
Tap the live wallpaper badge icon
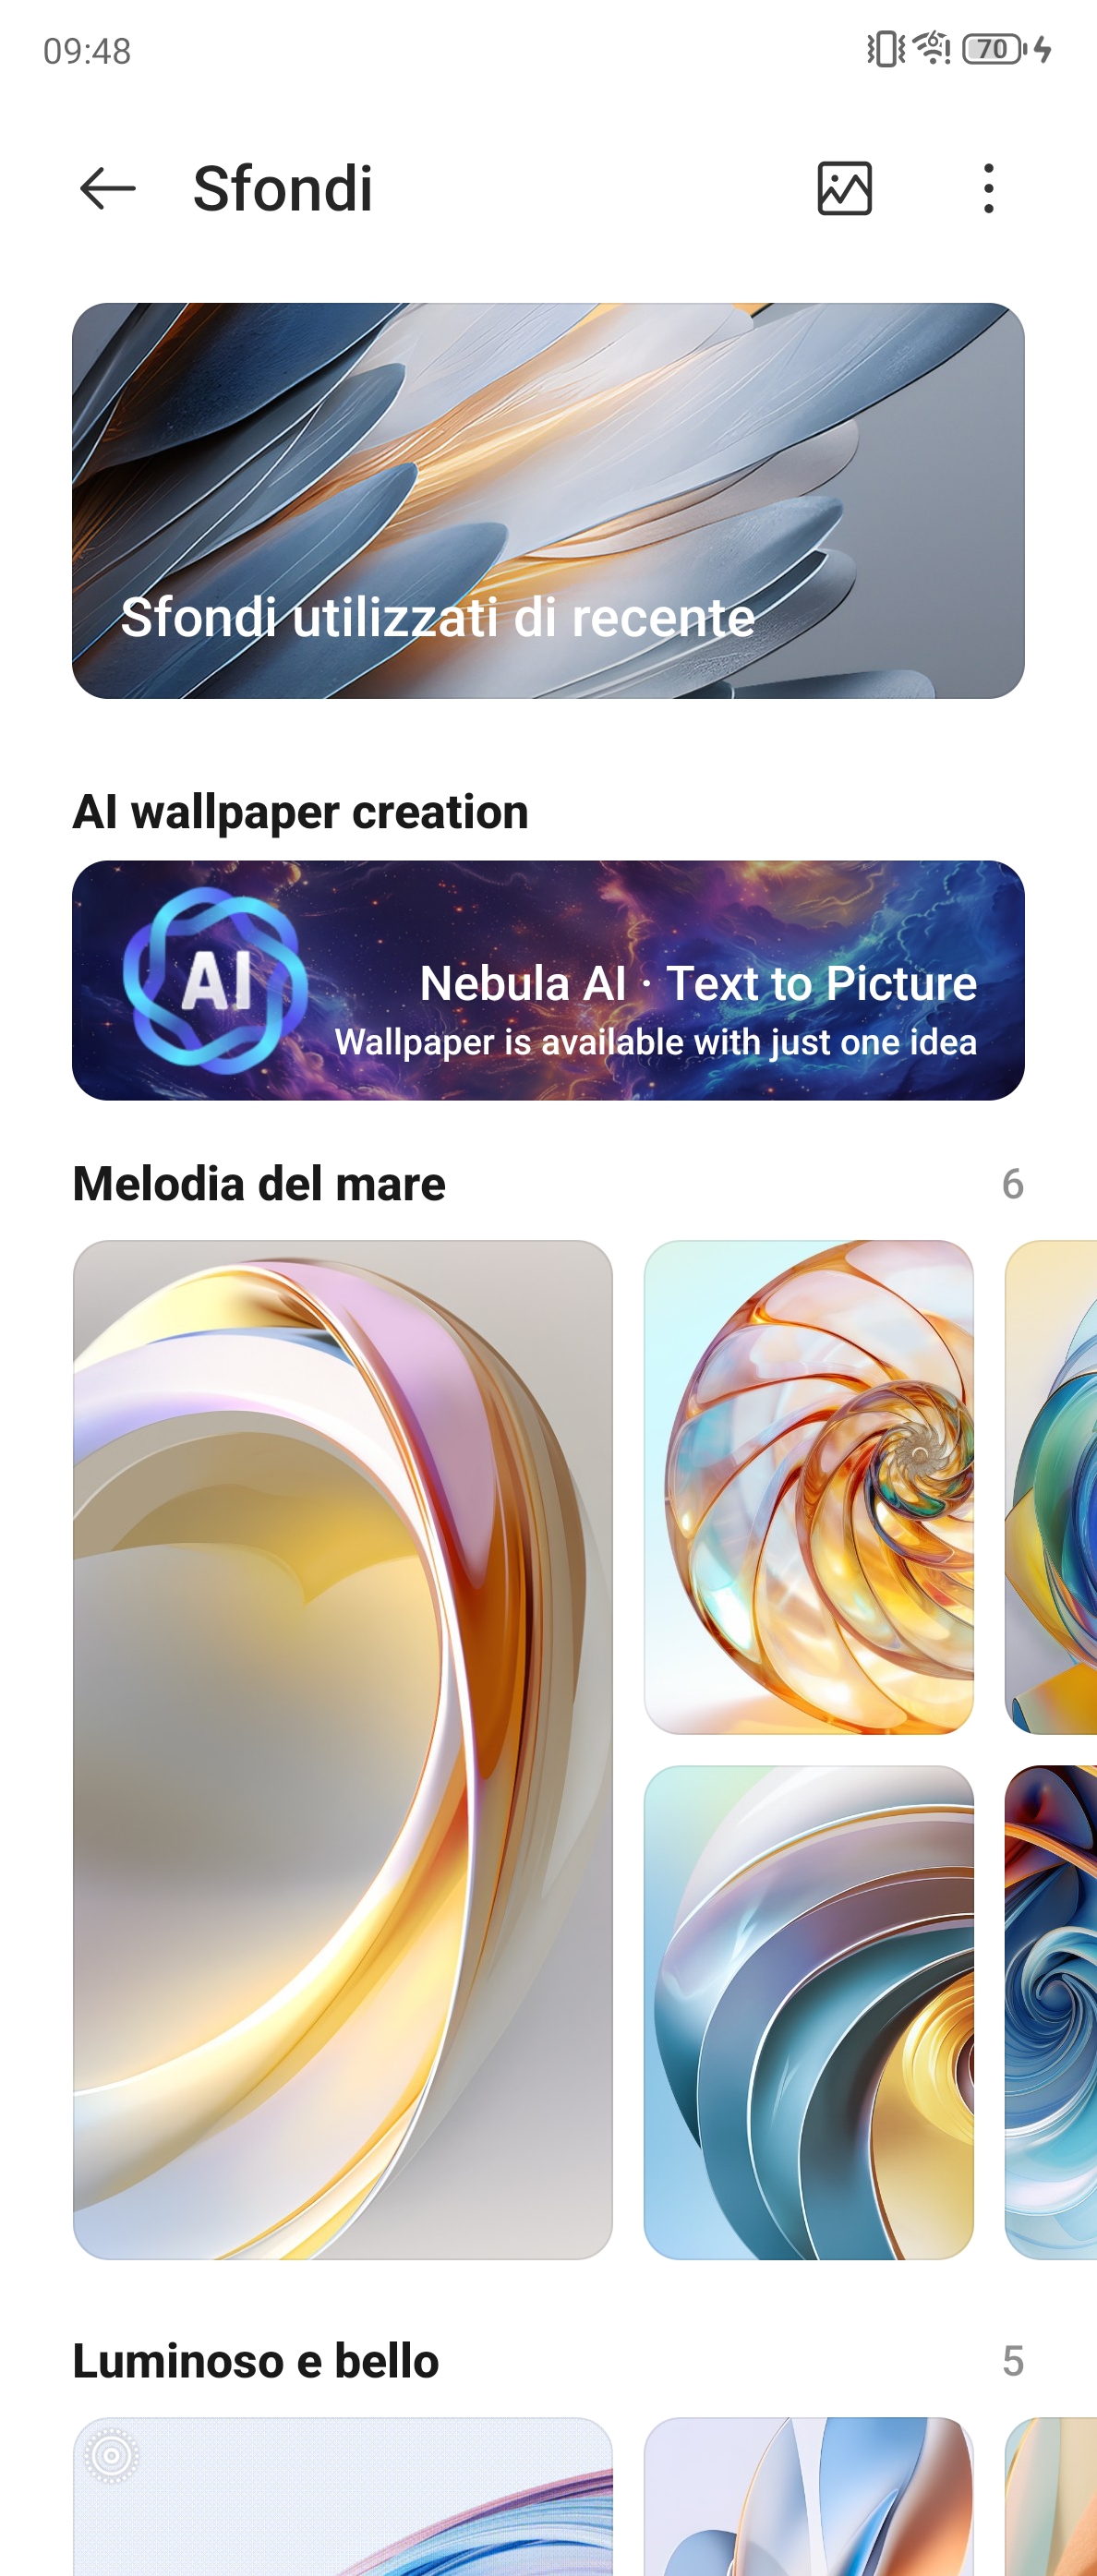click(x=111, y=2455)
